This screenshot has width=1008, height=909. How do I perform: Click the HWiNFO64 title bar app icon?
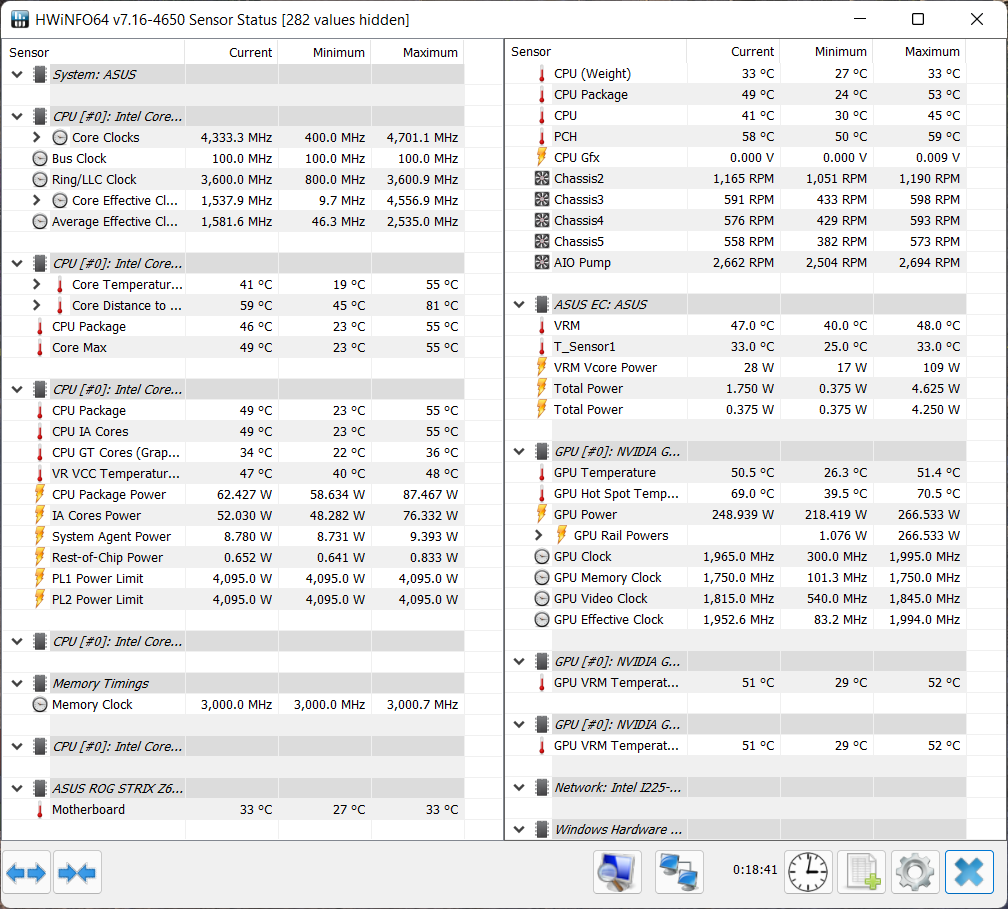(x=20, y=19)
